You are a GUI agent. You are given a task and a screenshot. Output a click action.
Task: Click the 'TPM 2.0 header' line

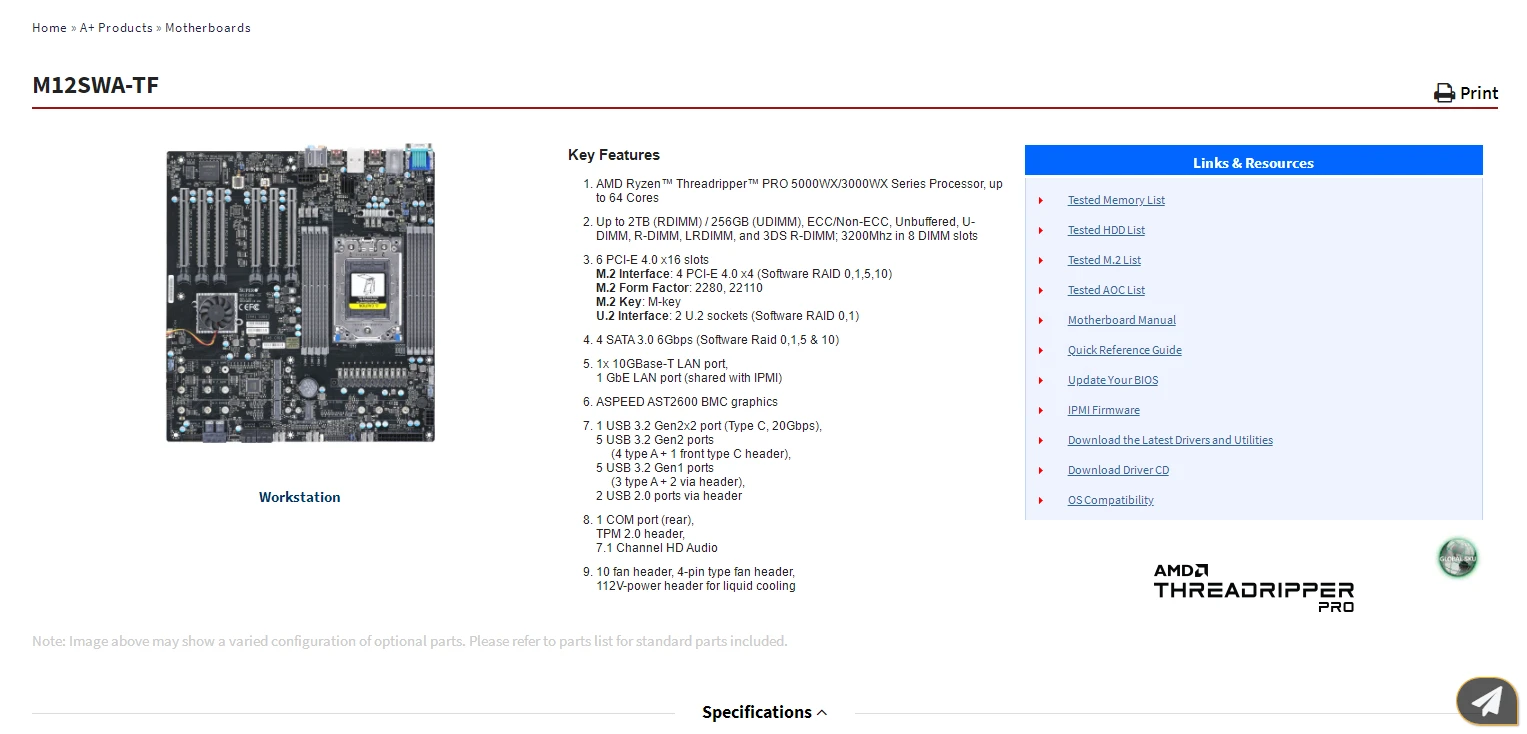point(640,534)
